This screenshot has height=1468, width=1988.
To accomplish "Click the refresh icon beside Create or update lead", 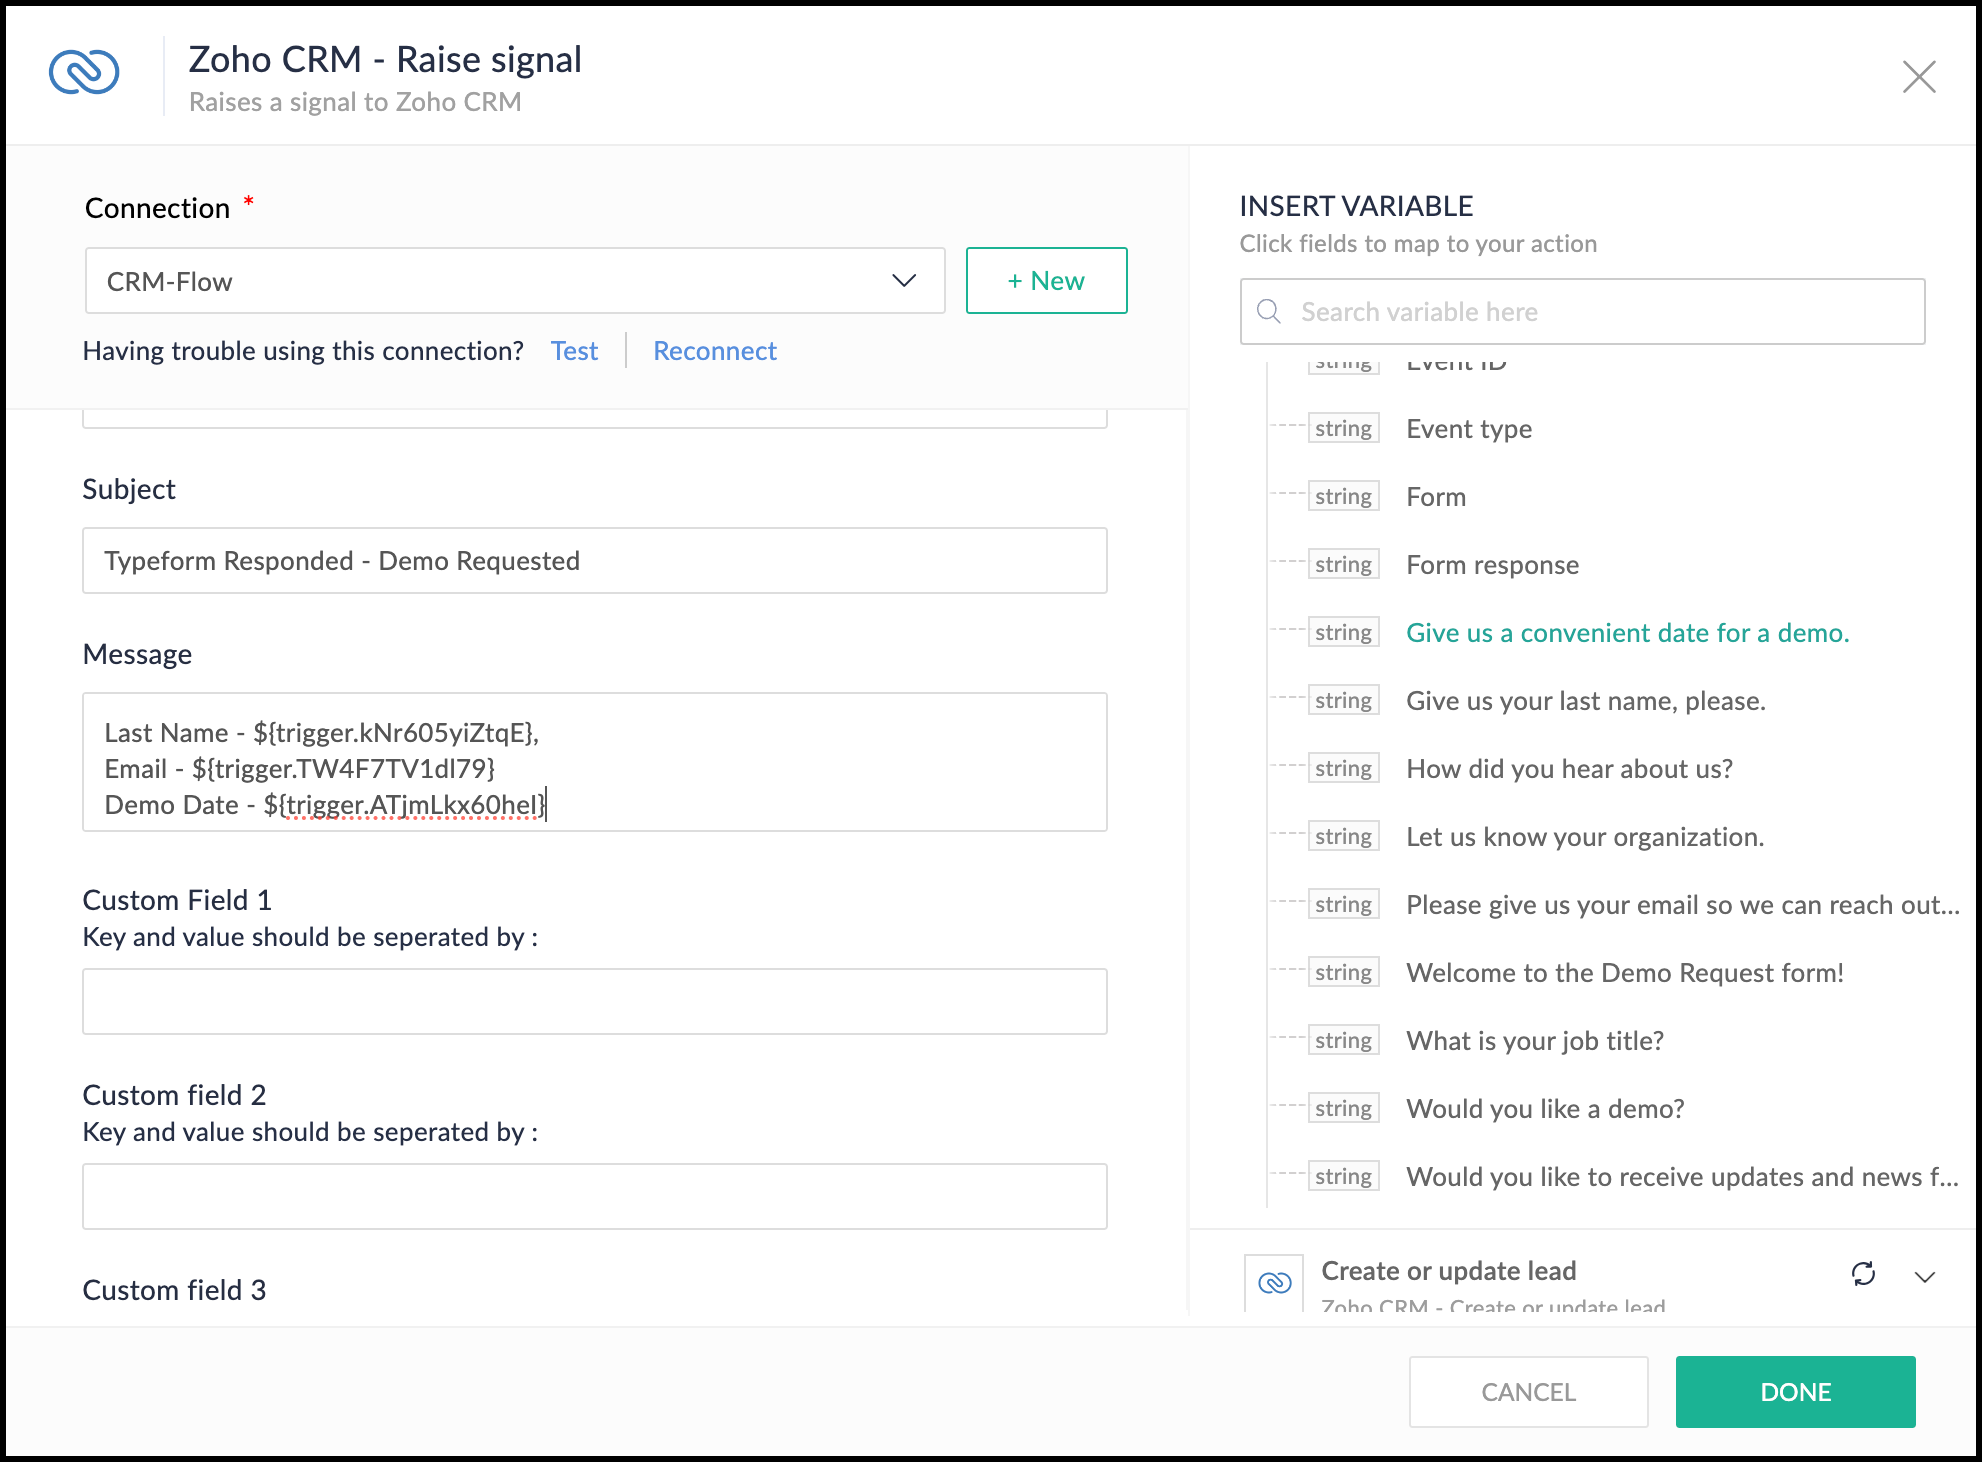I will click(x=1863, y=1274).
